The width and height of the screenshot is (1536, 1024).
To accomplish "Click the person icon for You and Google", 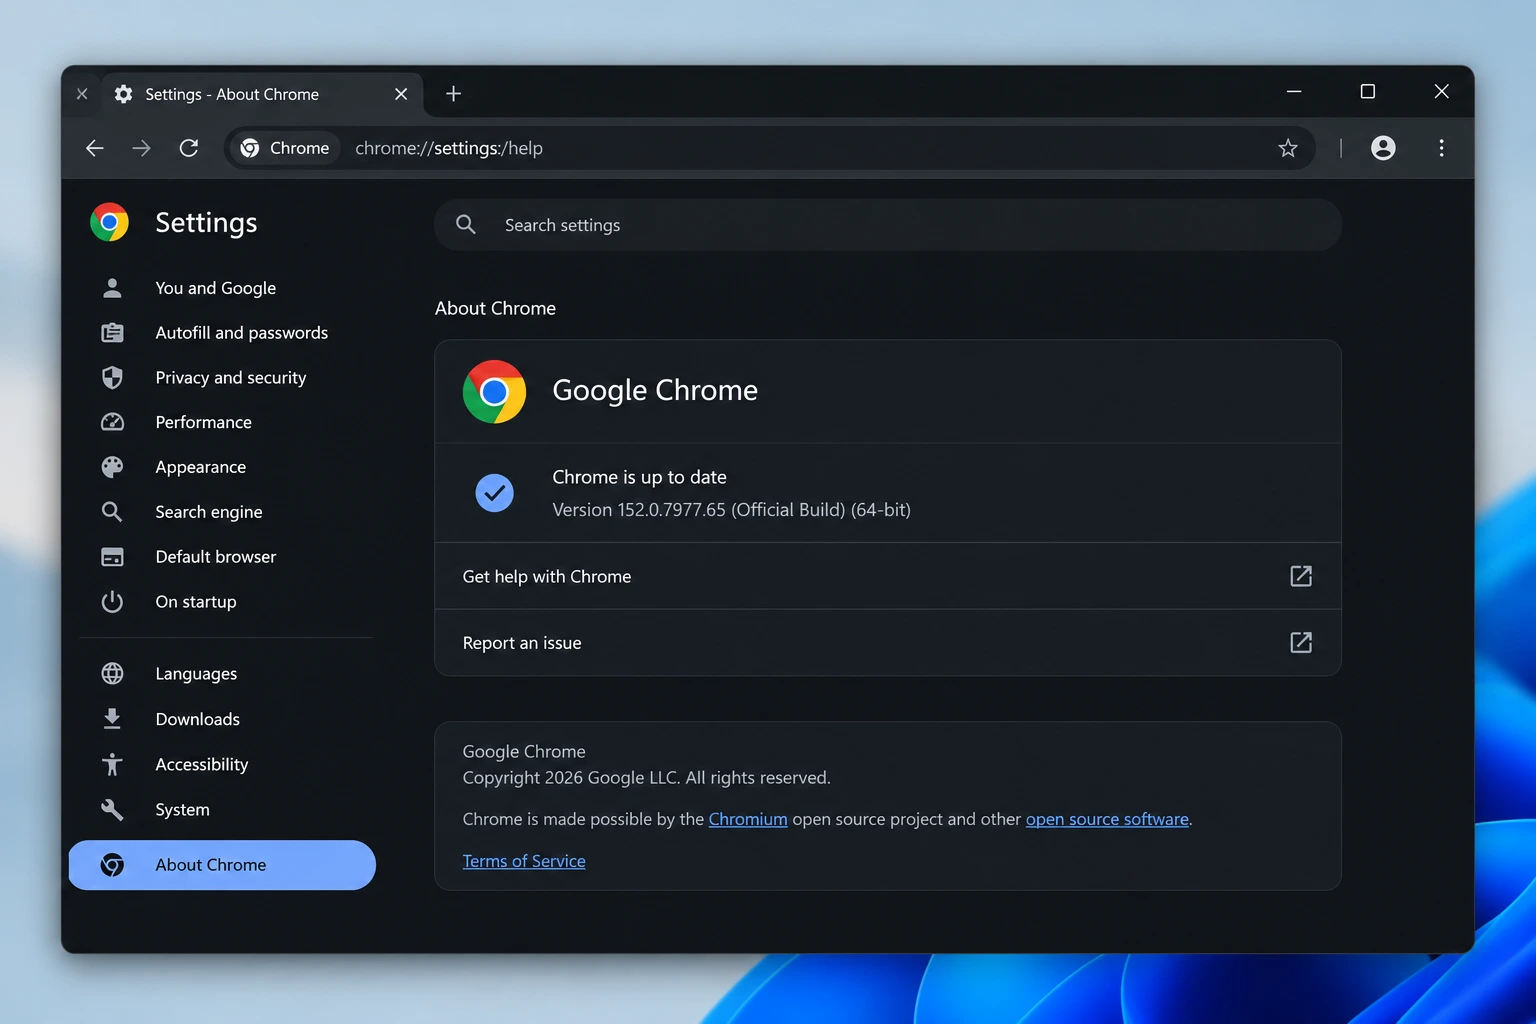I will (112, 288).
